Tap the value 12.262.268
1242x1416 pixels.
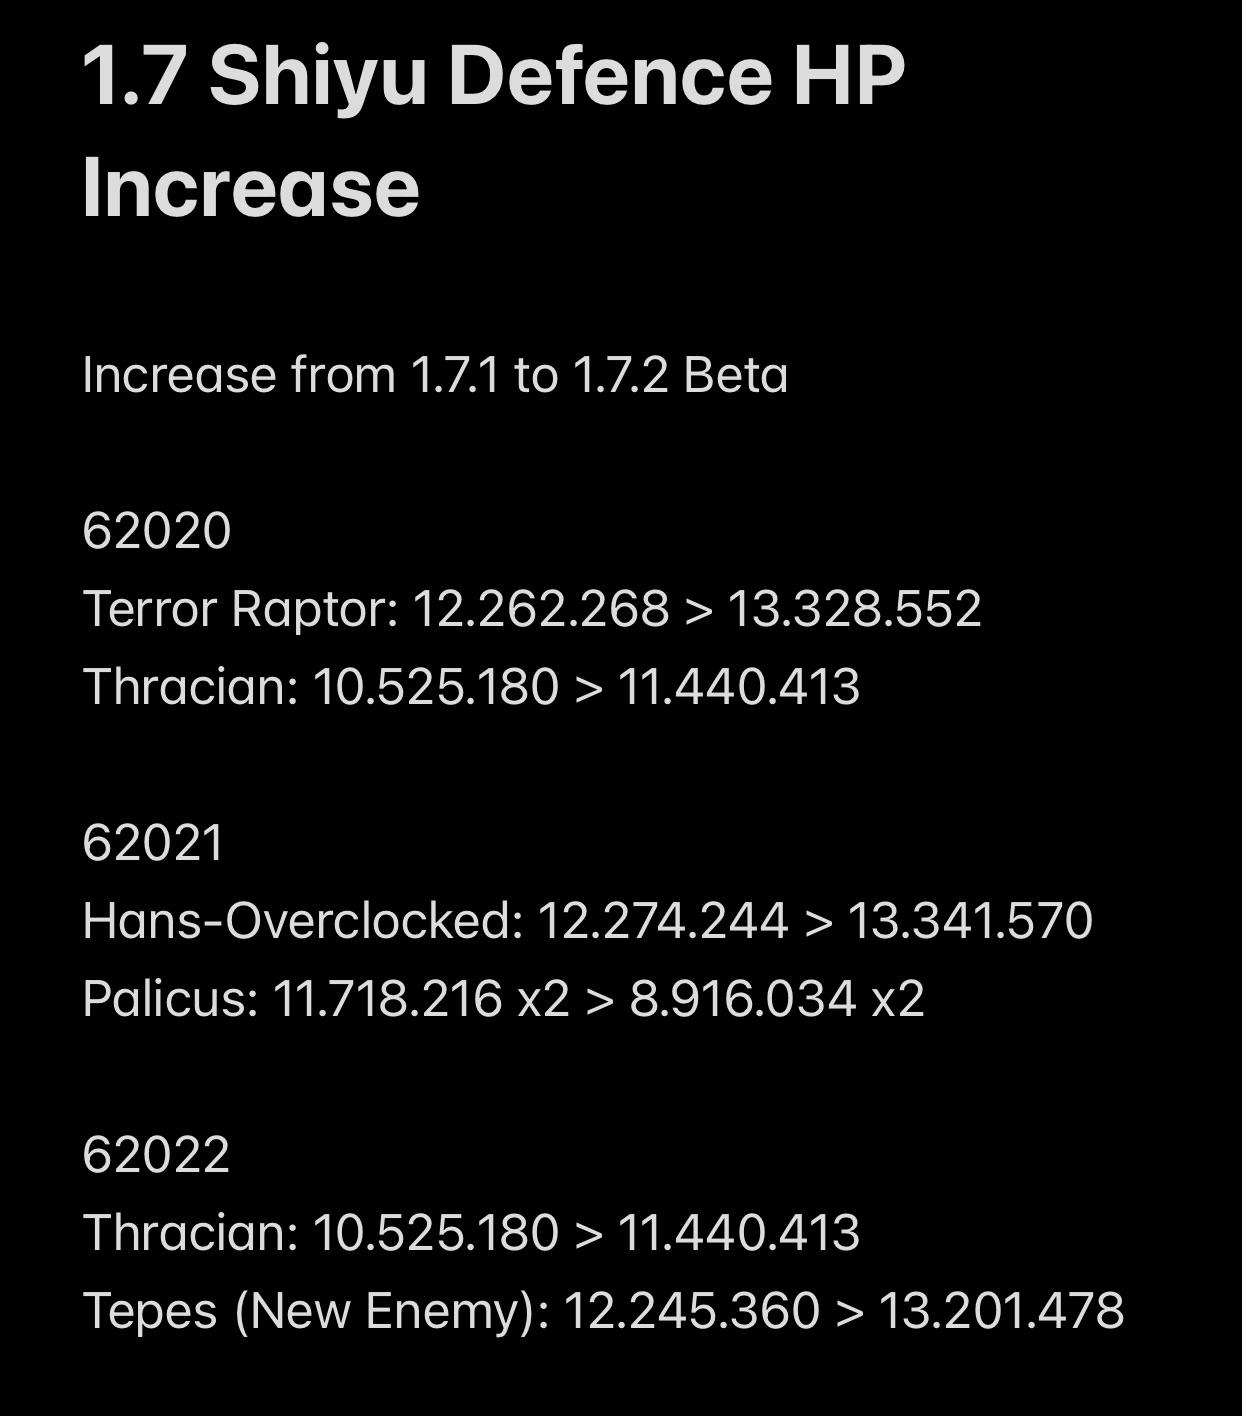[540, 608]
